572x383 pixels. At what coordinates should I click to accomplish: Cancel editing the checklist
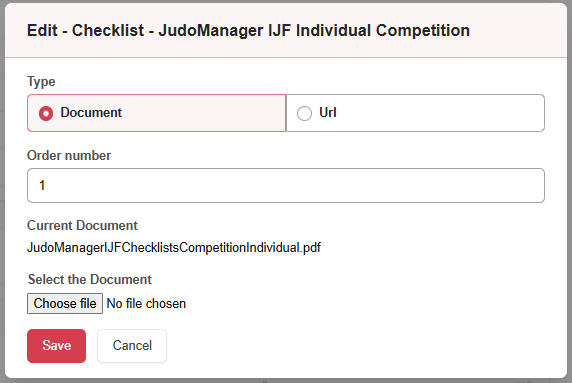(132, 346)
